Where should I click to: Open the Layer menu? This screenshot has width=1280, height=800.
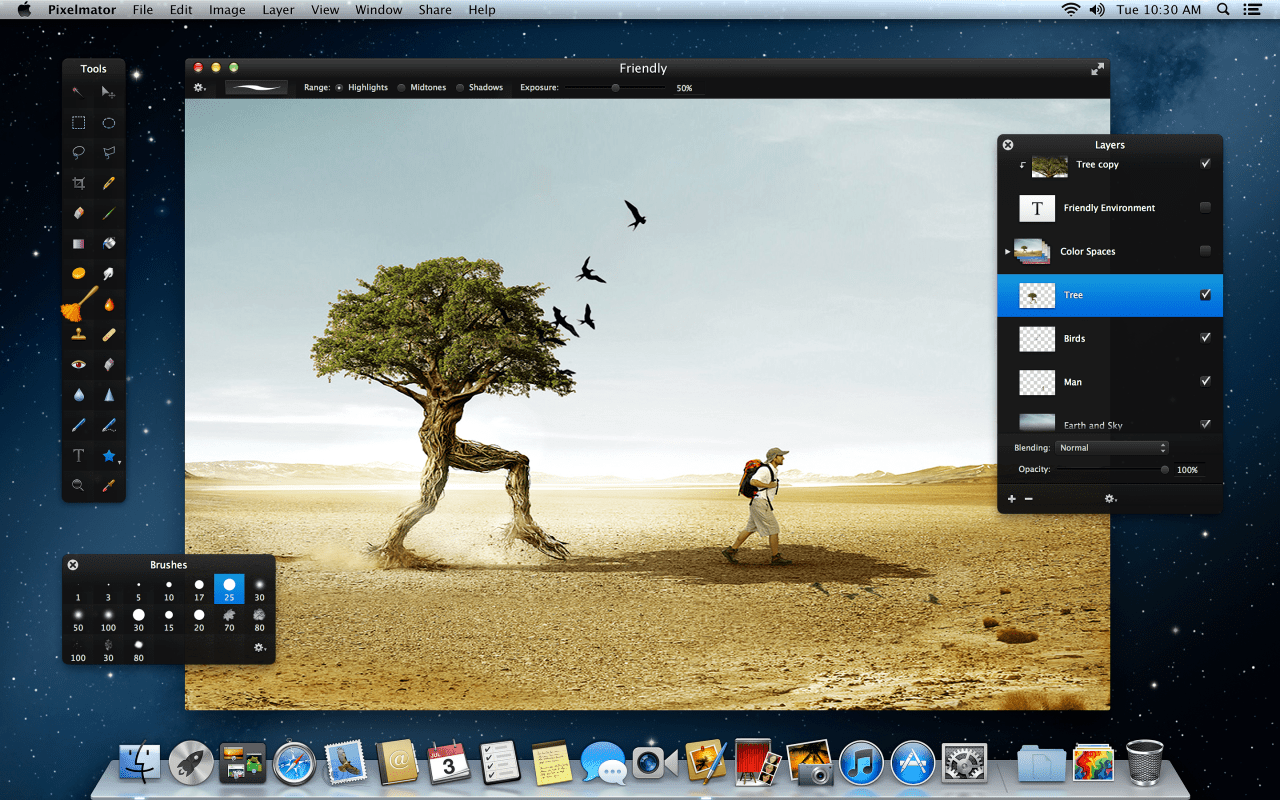[278, 10]
